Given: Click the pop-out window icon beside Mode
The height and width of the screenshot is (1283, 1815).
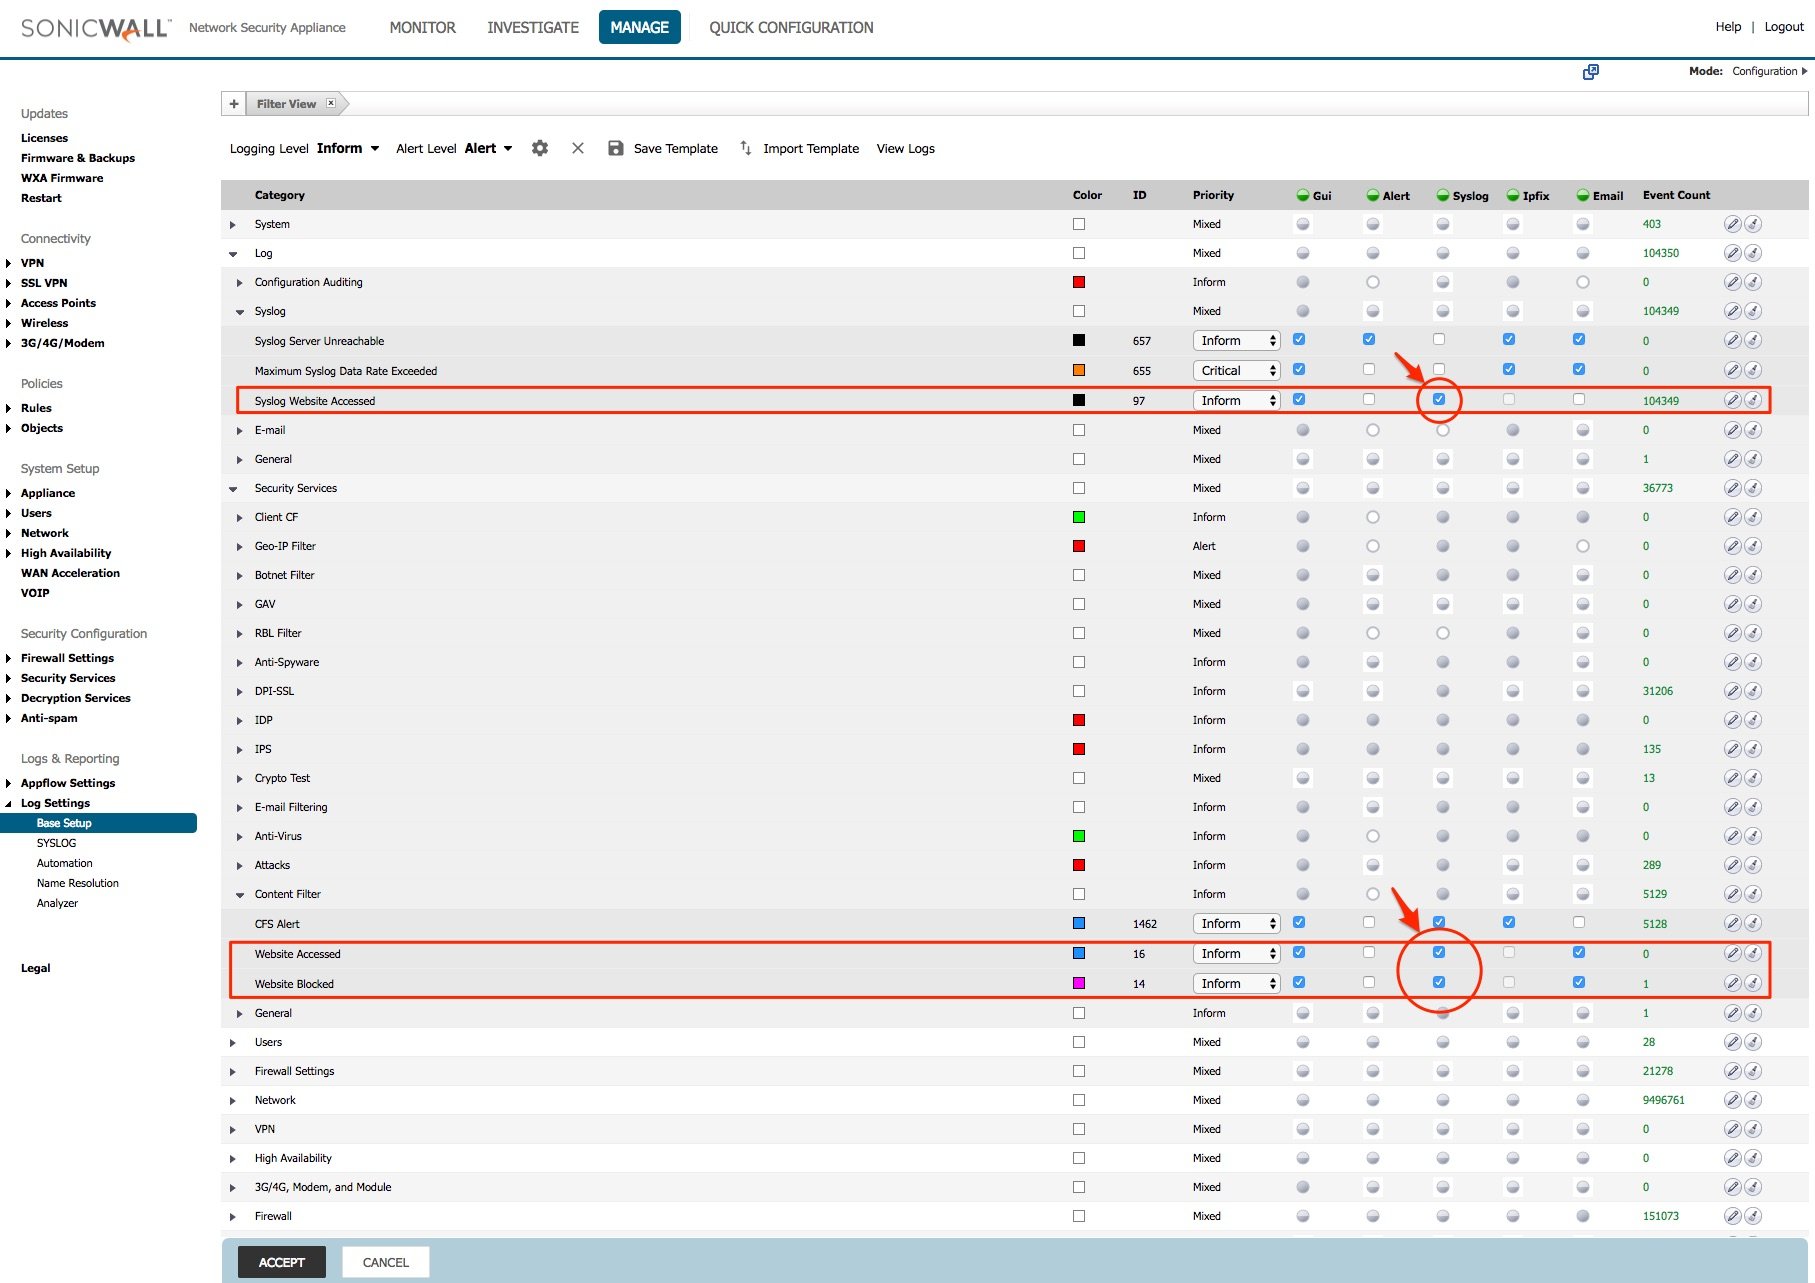Looking at the screenshot, I should coord(1591,71).
